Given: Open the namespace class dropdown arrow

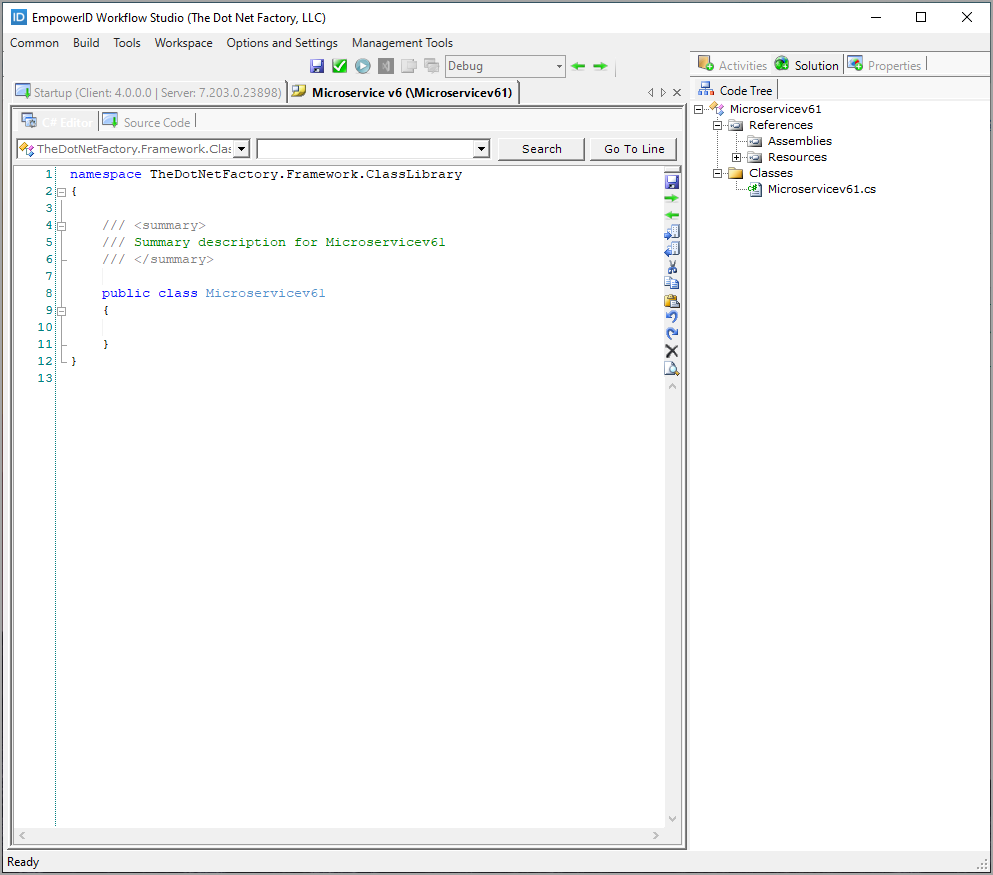Looking at the screenshot, I should click(x=241, y=149).
